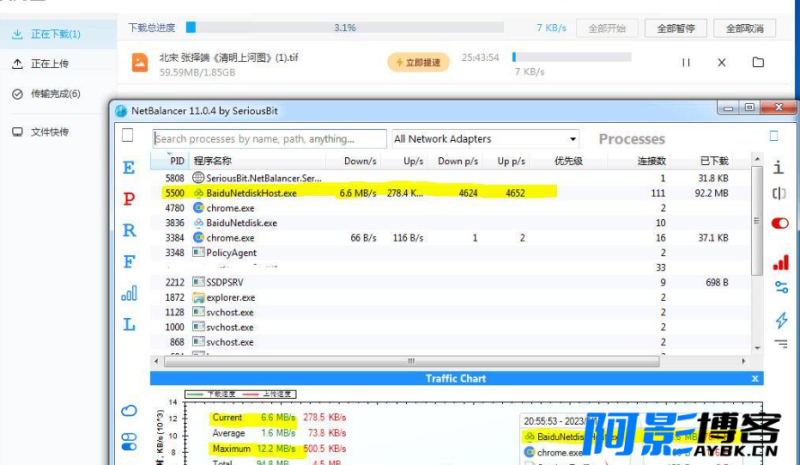Open the 传输完成(6) completed tab
Viewport: 800px width, 465px height.
(58, 94)
